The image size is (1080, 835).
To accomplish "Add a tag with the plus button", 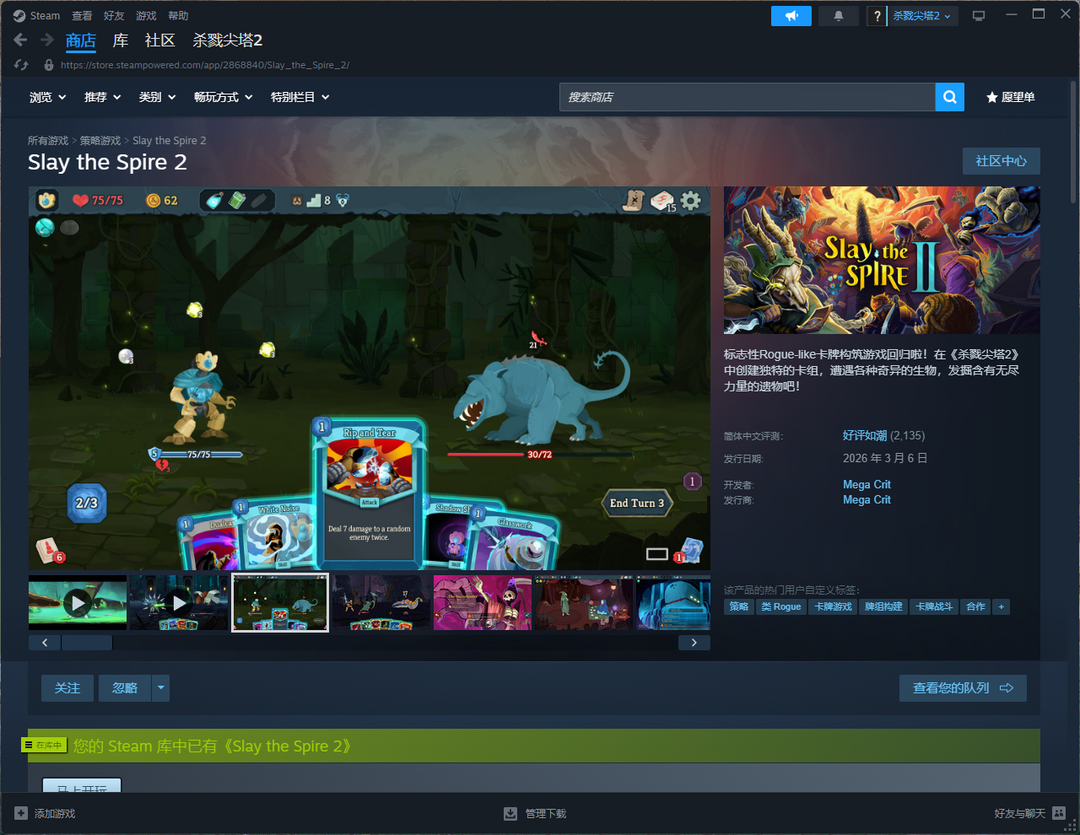I will tap(1000, 606).
